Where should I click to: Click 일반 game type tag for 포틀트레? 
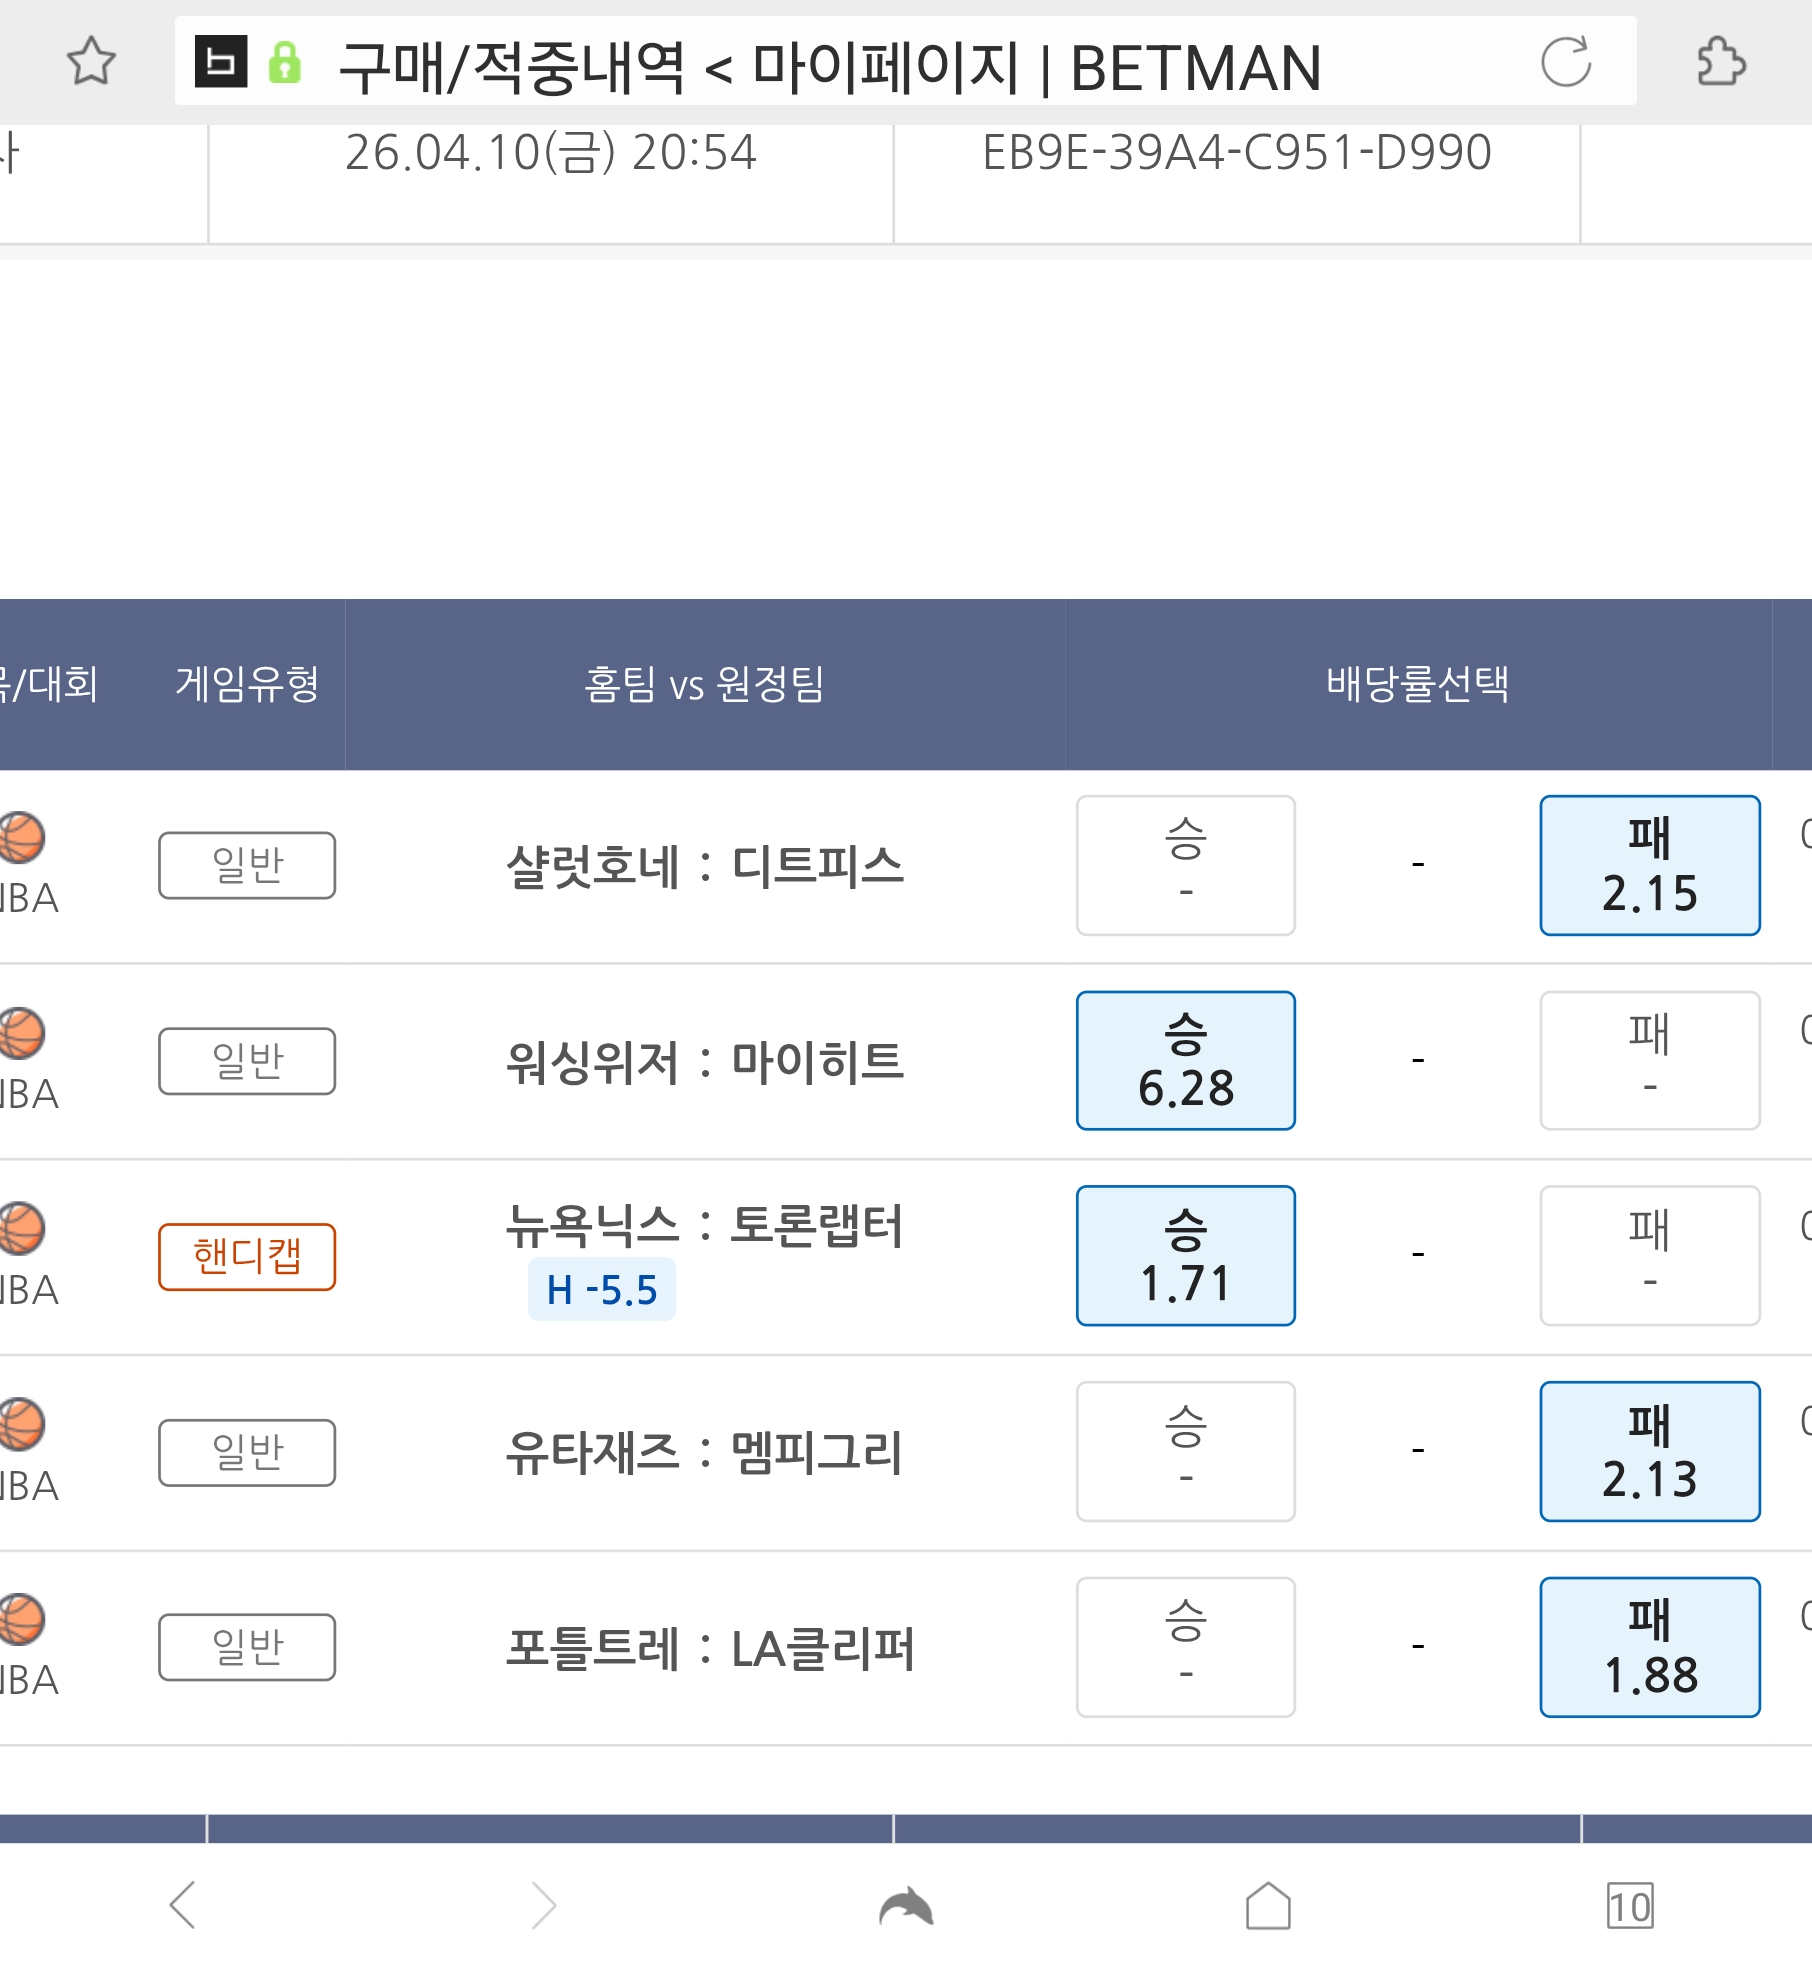(x=247, y=1647)
